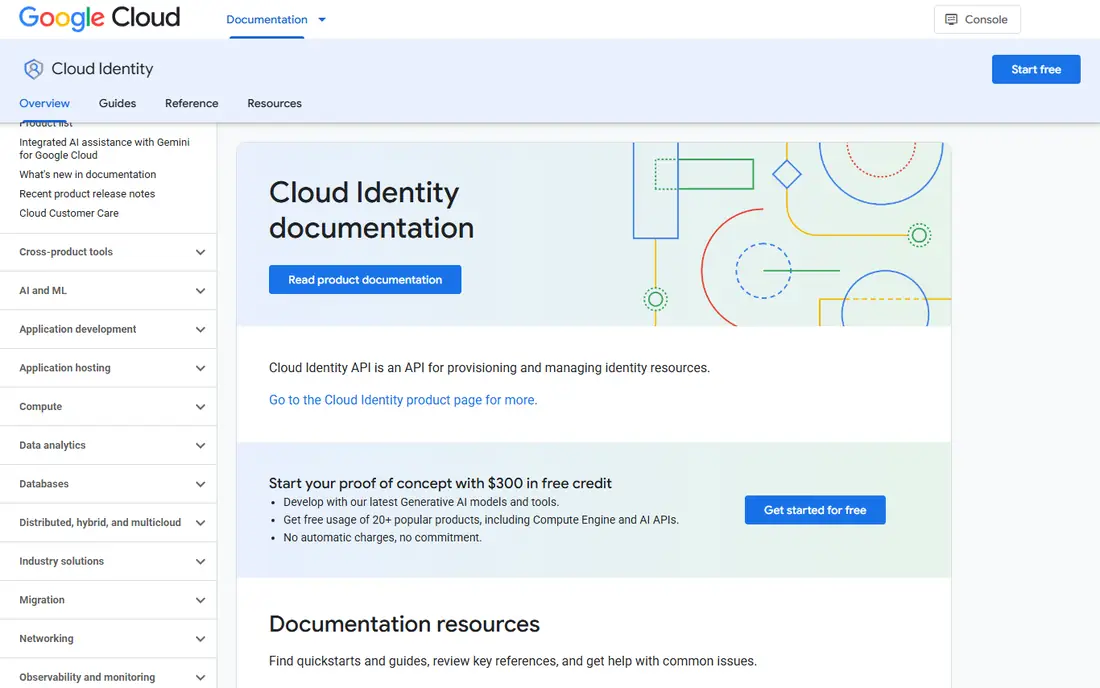Click 'No automatic charges, no commitment' text
1100x688 pixels.
pyautogui.click(x=382, y=537)
